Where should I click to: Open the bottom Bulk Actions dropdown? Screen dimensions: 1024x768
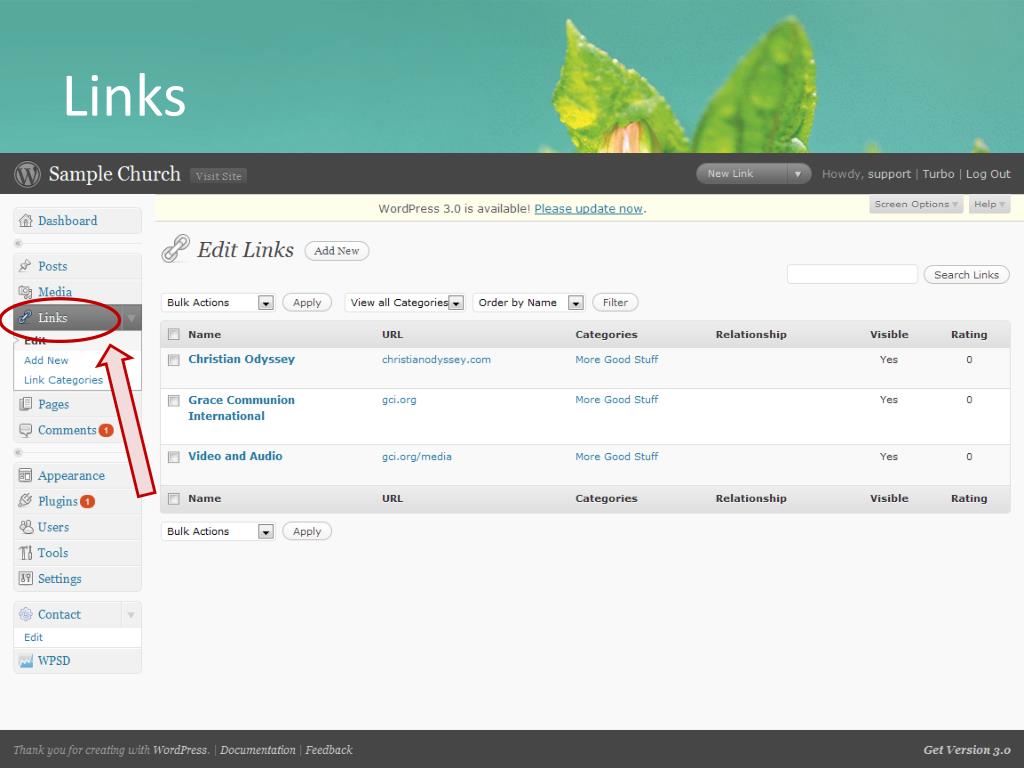[x=217, y=532]
